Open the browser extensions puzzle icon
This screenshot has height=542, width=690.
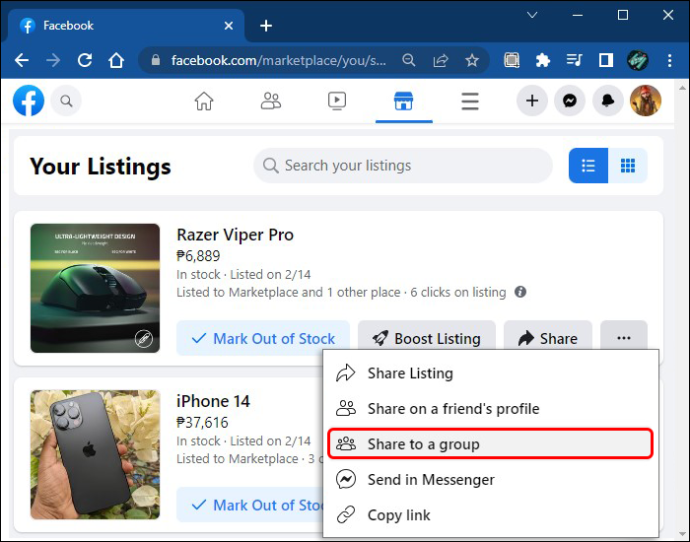point(543,60)
